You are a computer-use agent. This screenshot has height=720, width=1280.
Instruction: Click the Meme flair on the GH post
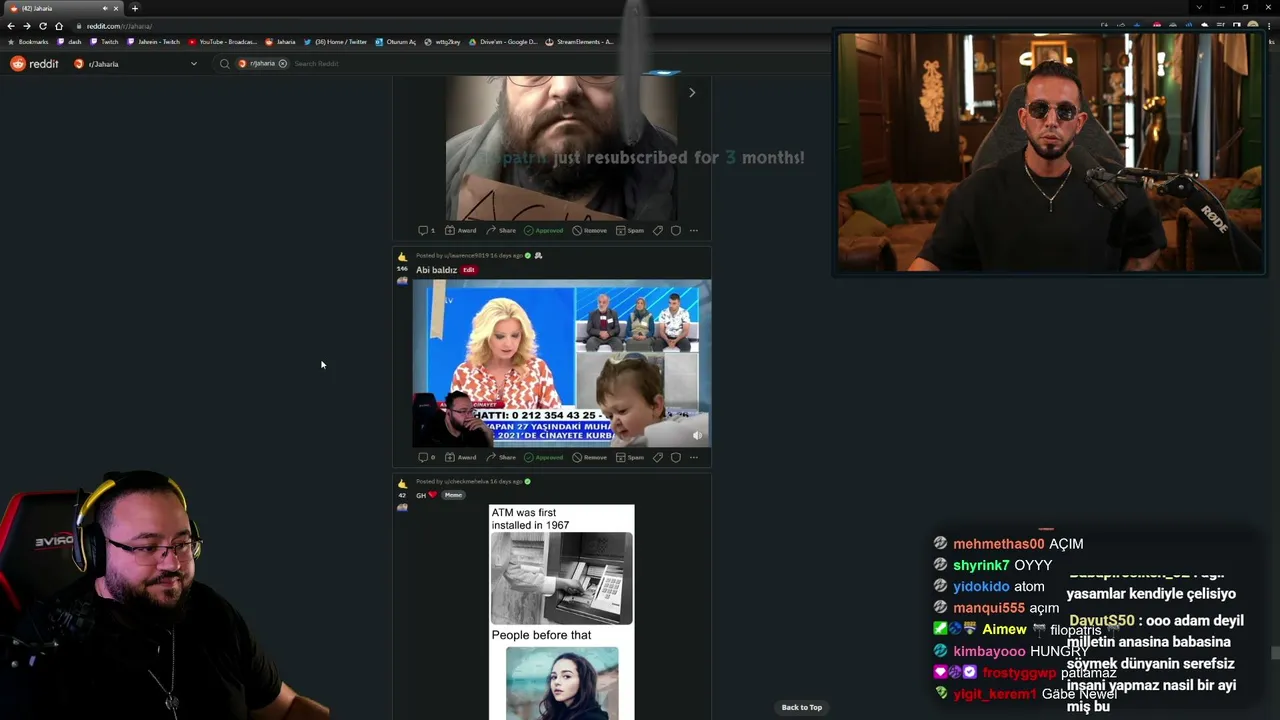click(453, 495)
